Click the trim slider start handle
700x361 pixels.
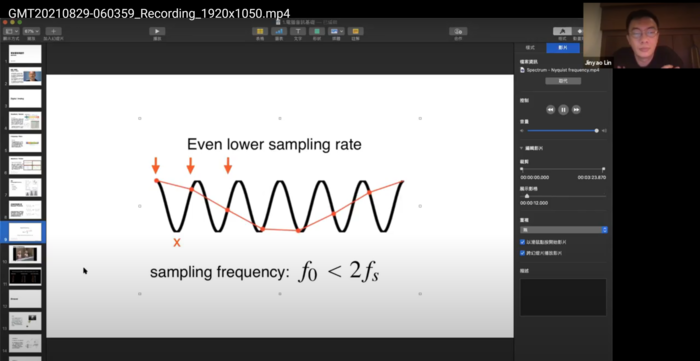coord(522,170)
